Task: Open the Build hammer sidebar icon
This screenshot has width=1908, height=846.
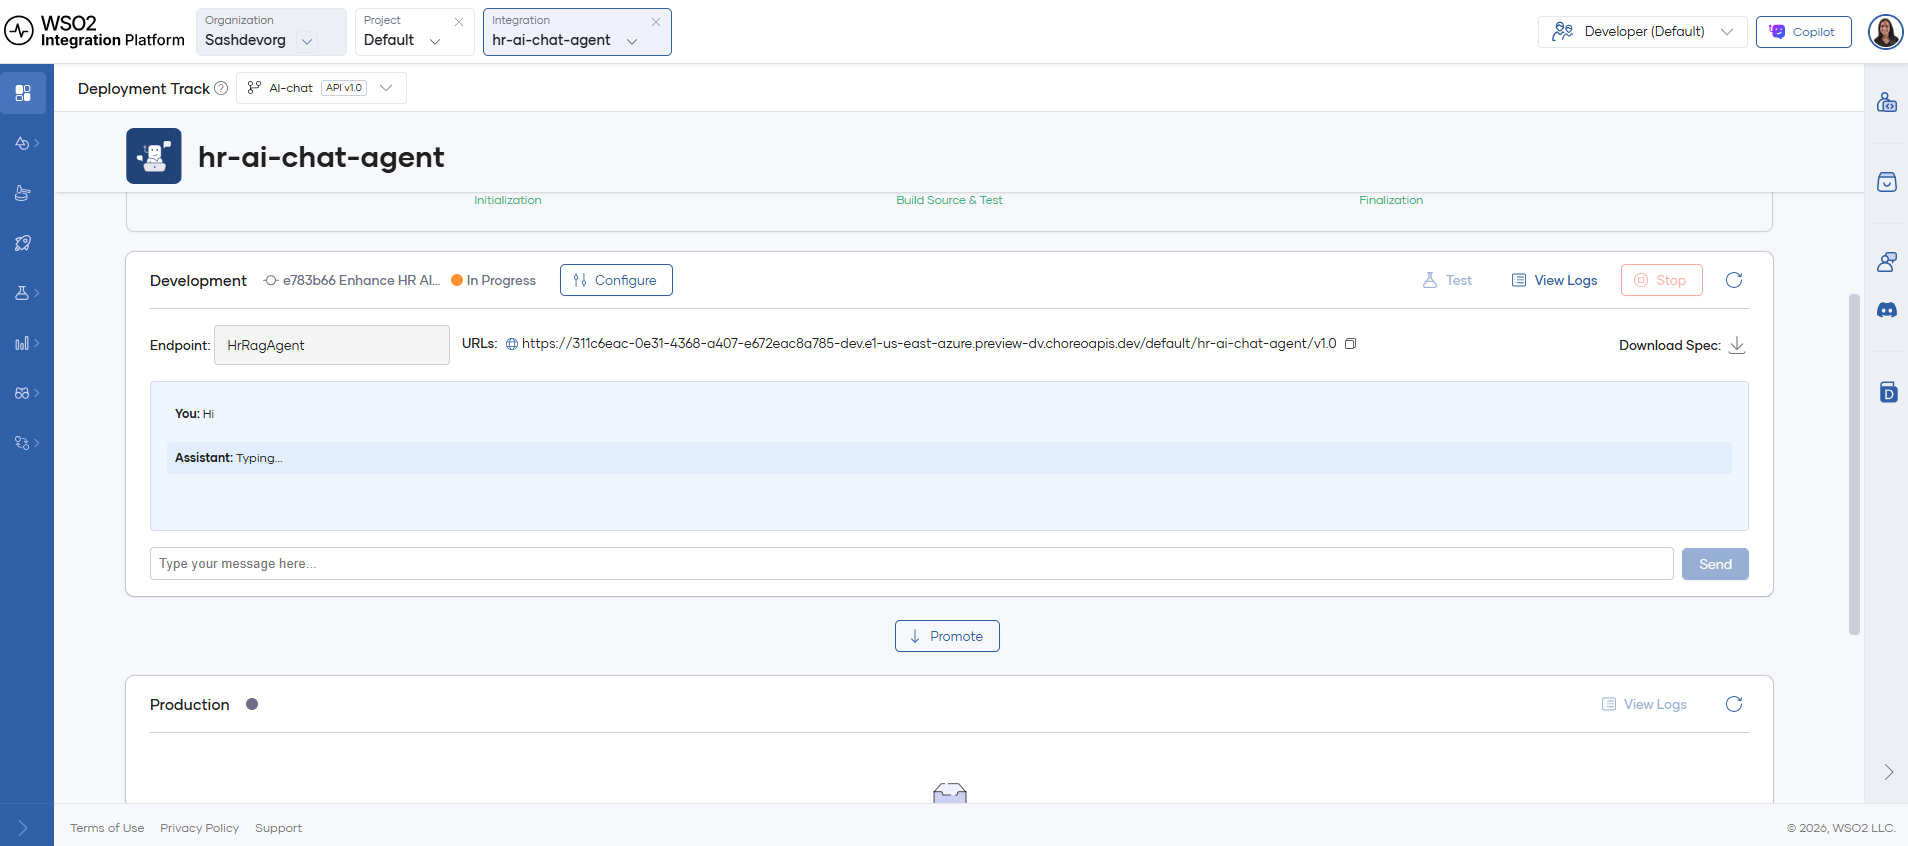Action: pyautogui.click(x=23, y=193)
